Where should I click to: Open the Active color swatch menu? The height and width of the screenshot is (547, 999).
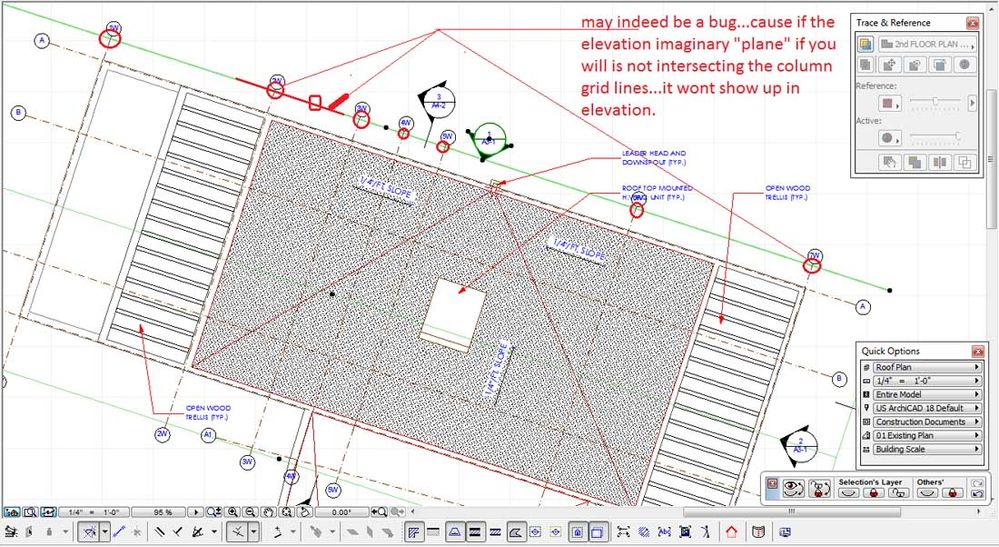click(890, 138)
